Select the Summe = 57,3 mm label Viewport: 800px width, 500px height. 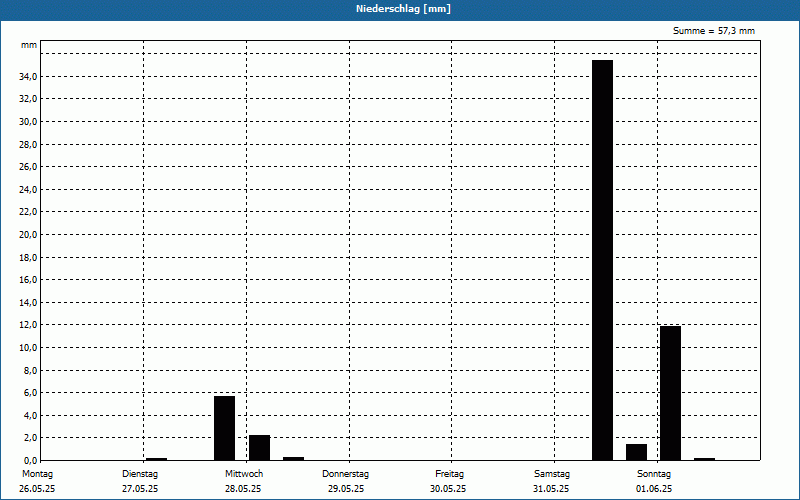click(714, 31)
